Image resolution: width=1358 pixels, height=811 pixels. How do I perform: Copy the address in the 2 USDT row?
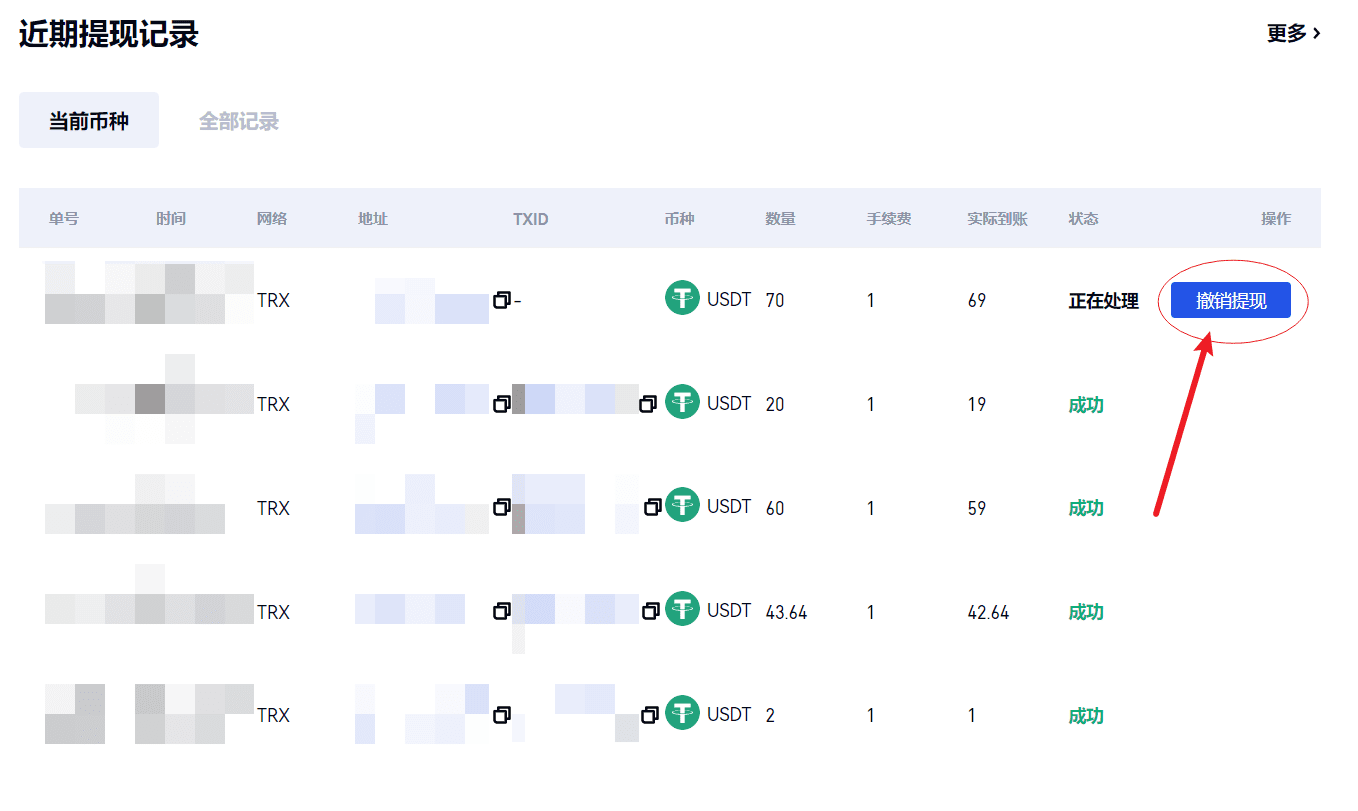pyautogui.click(x=502, y=715)
